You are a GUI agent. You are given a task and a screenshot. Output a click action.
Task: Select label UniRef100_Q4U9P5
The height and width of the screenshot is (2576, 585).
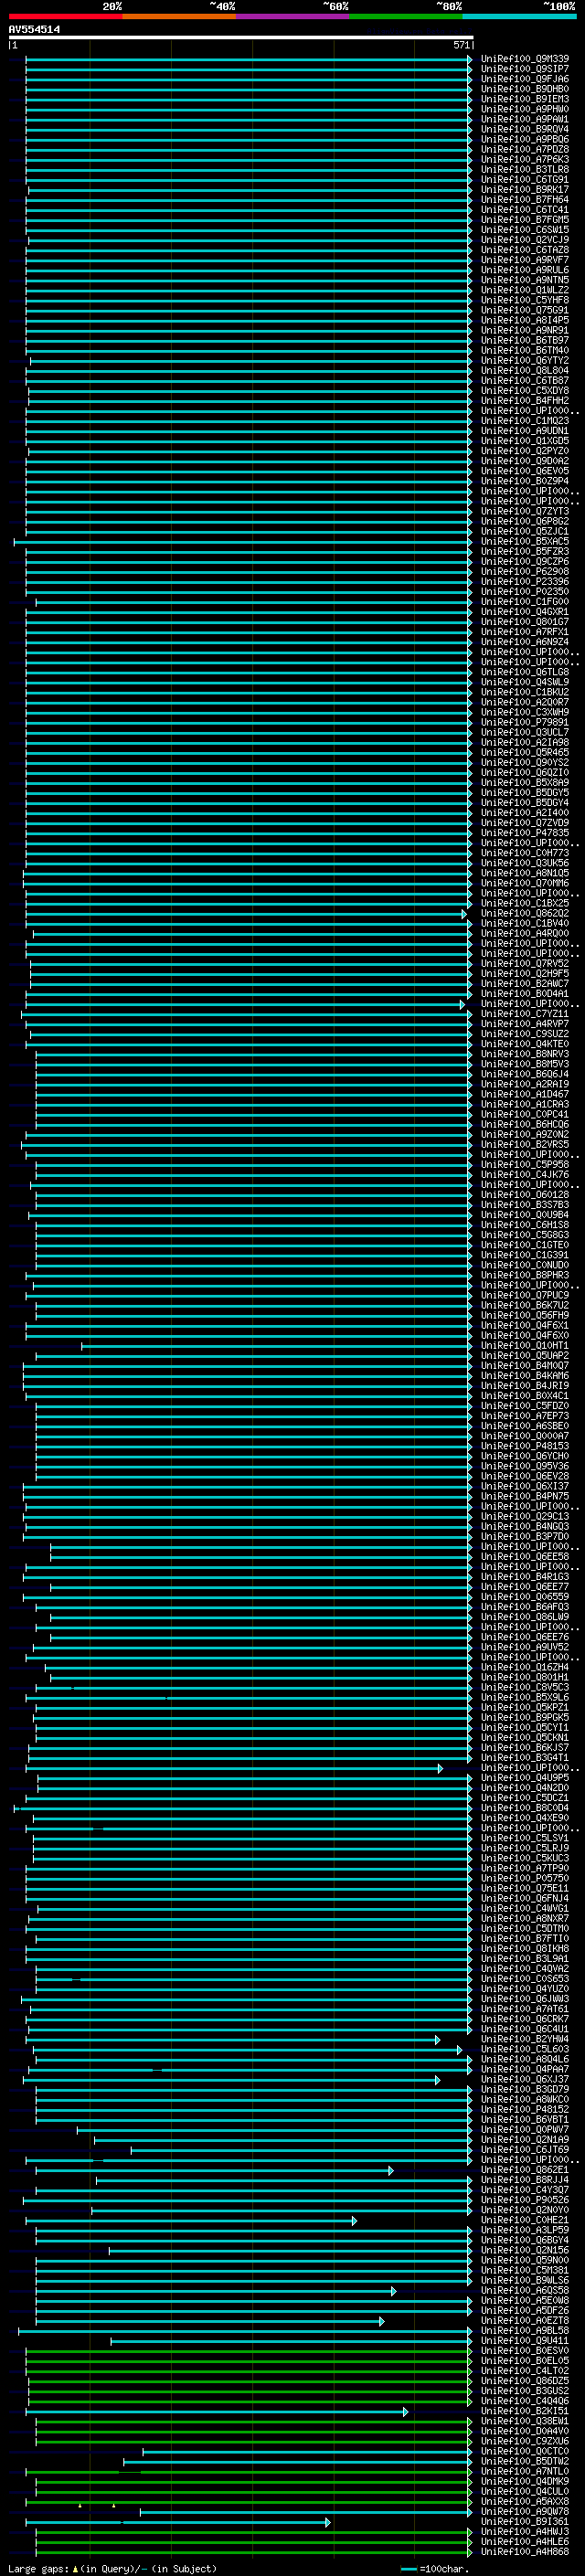525,1778
